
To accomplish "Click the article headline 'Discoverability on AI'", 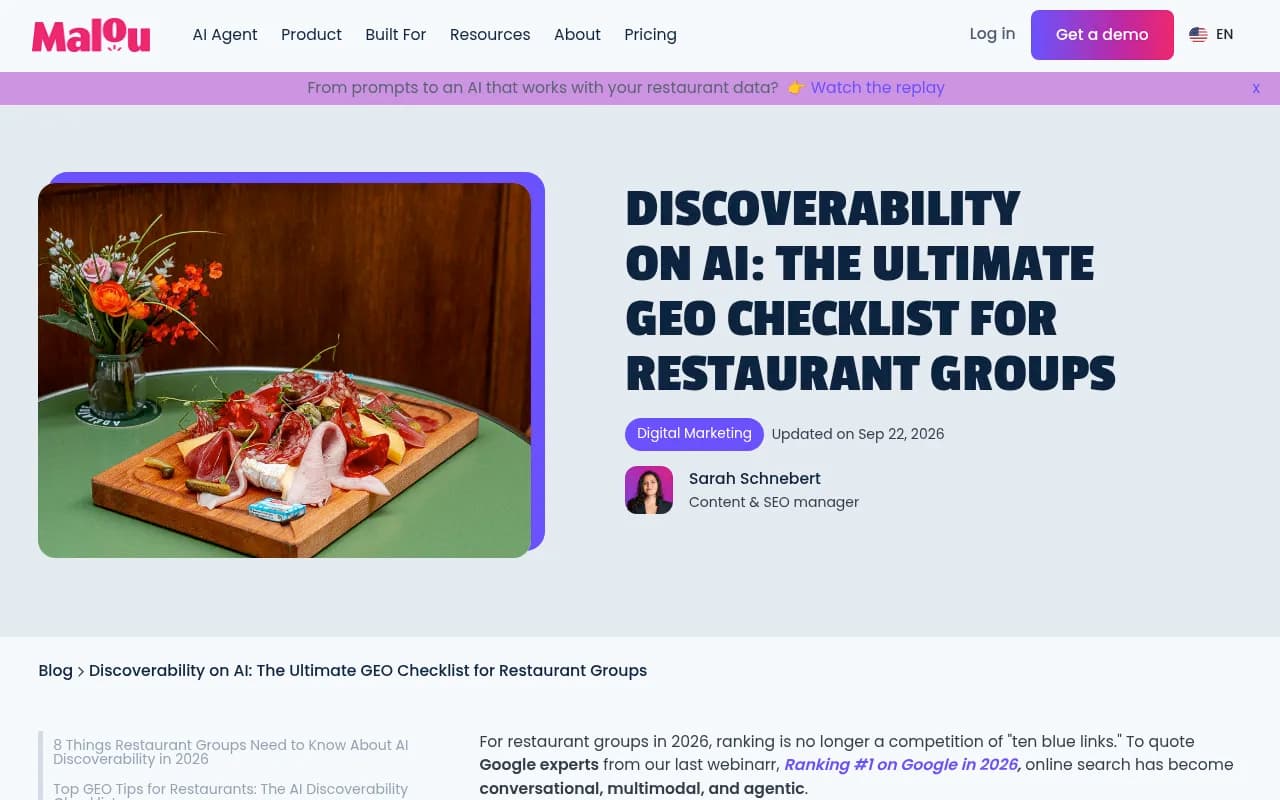I will [x=870, y=291].
